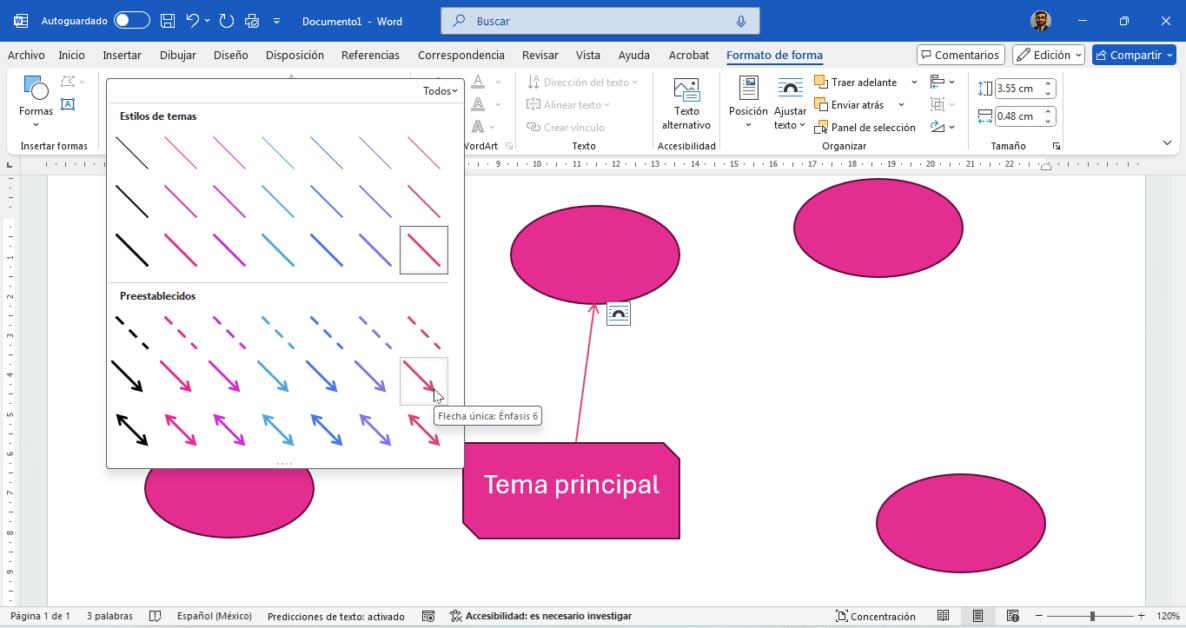Switch to Concentración focus mode
The width and height of the screenshot is (1186, 628).
[x=876, y=616]
